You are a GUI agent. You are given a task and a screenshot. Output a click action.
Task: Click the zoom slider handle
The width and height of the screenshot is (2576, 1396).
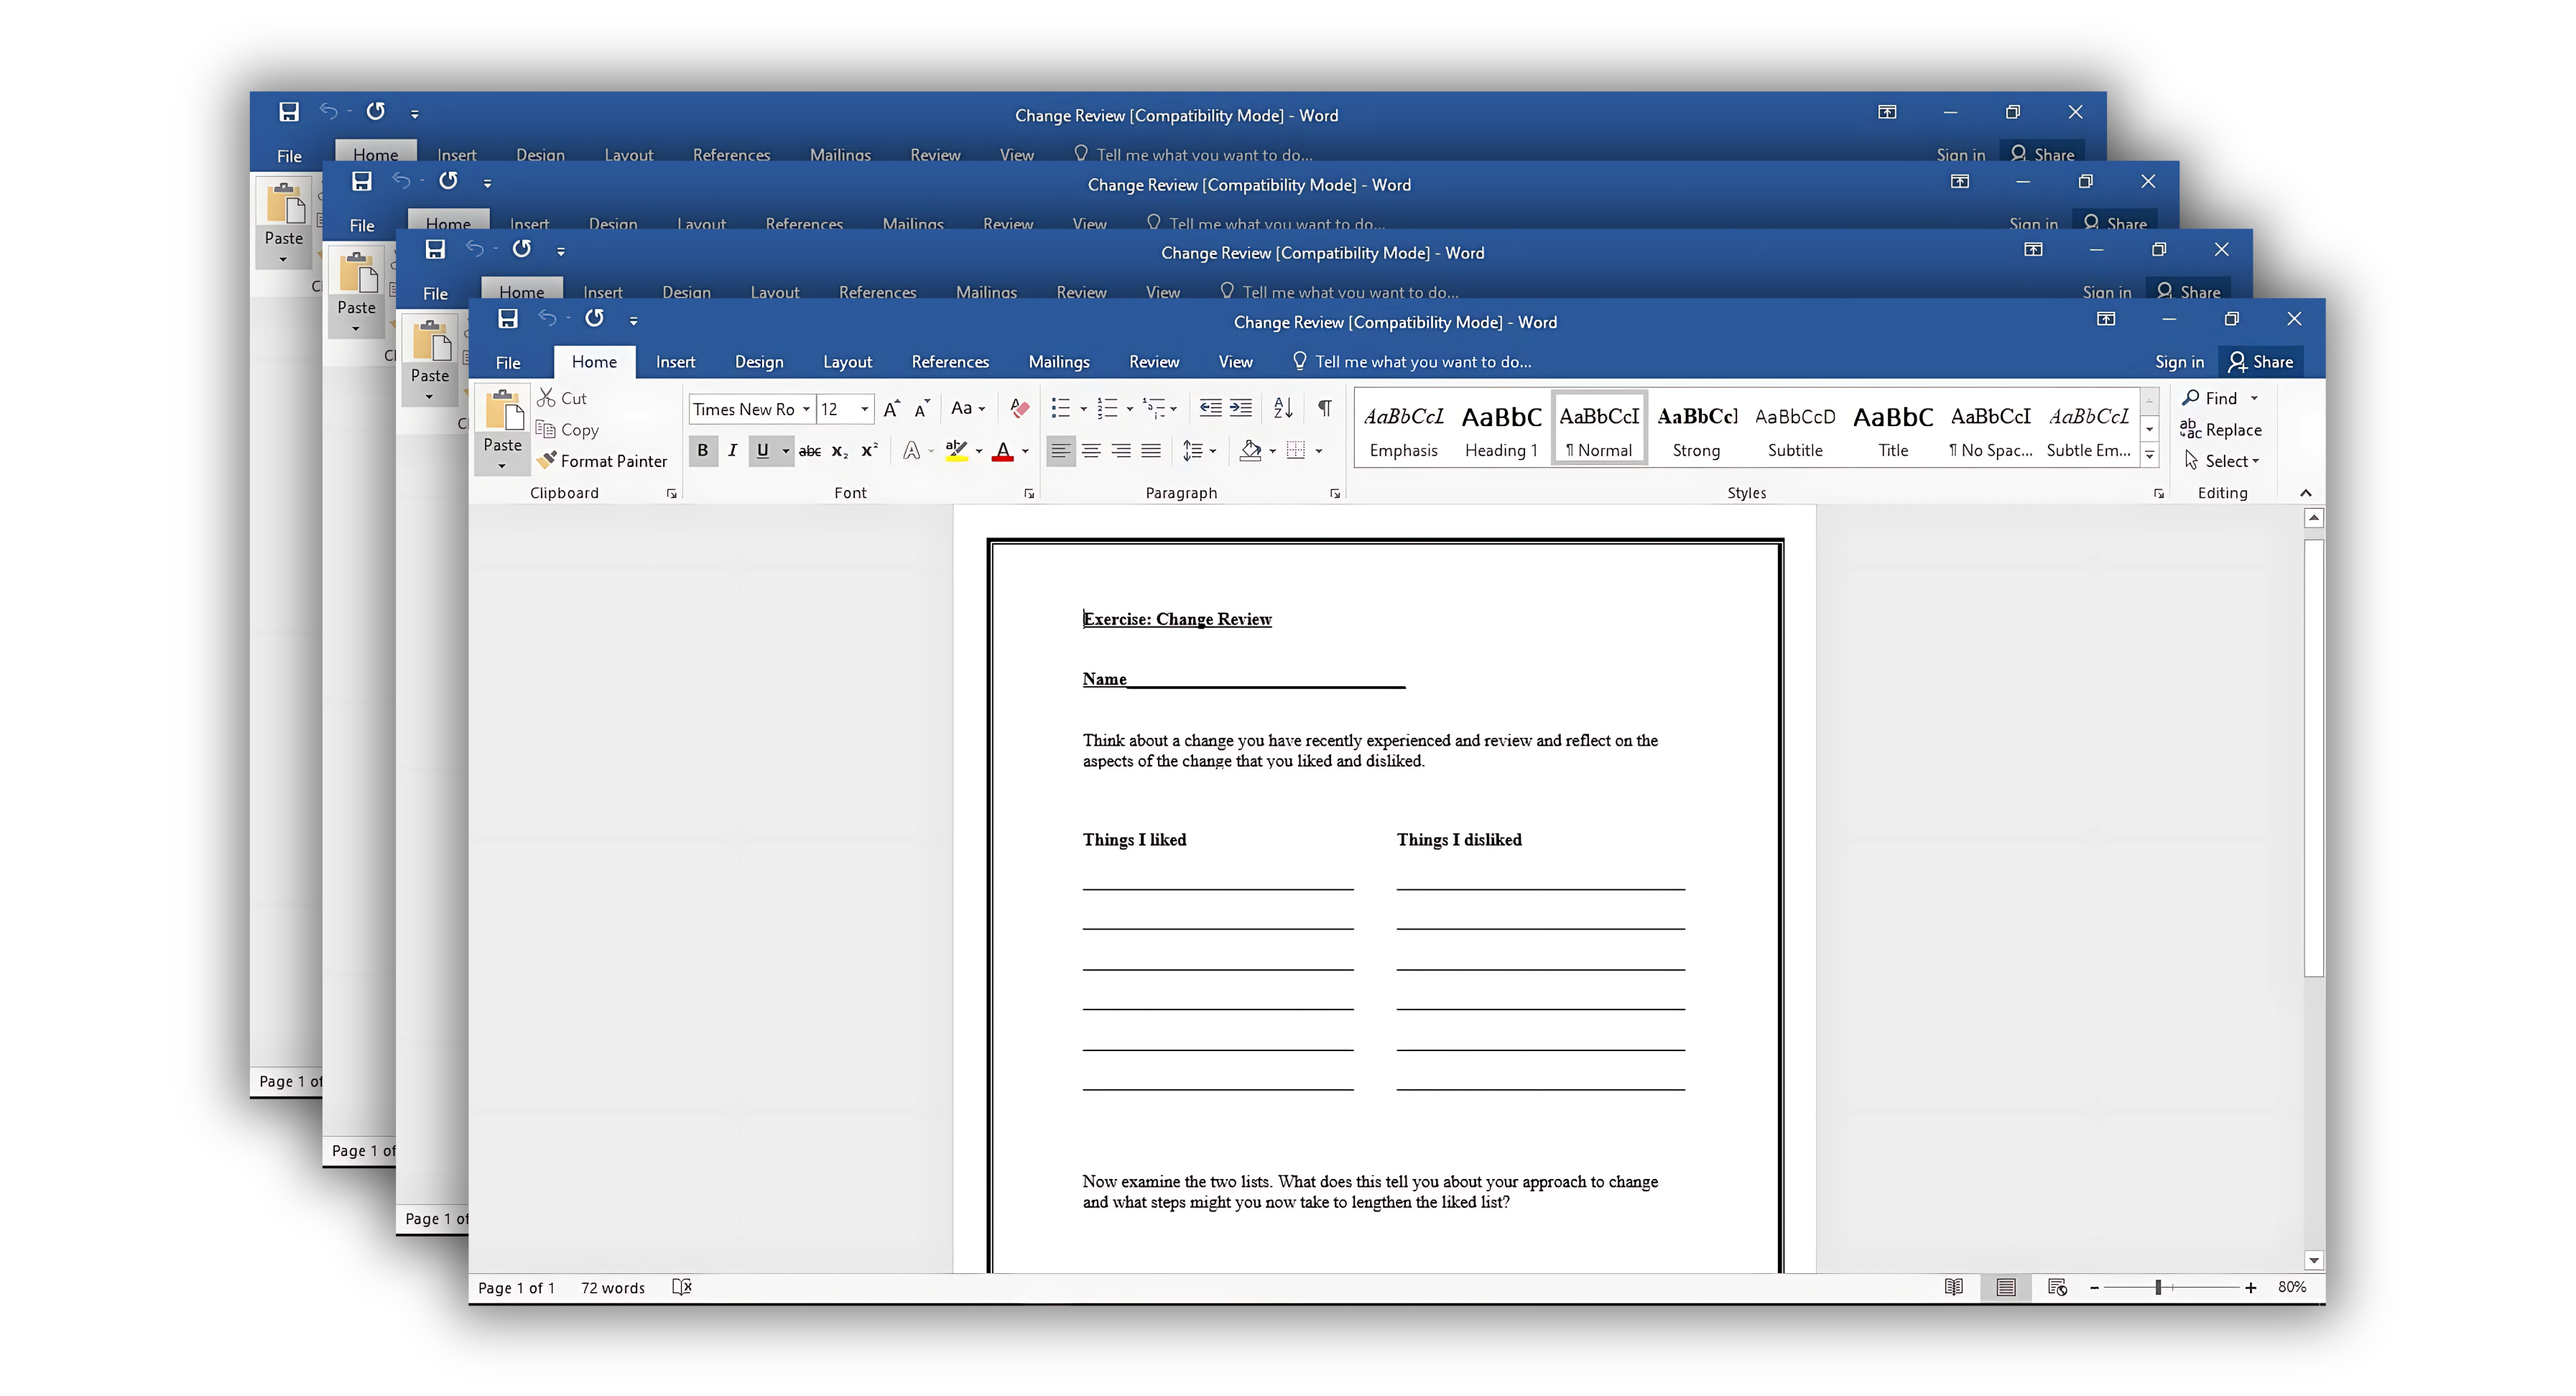(2158, 1287)
